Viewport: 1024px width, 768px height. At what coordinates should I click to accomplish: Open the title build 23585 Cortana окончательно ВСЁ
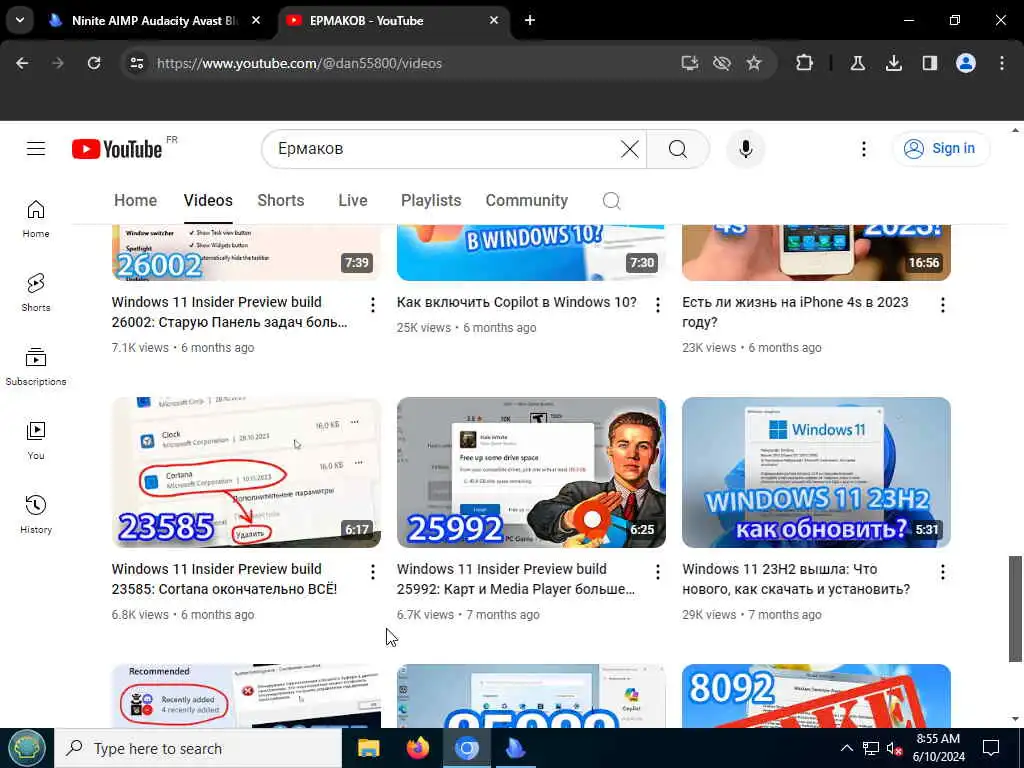point(224,579)
